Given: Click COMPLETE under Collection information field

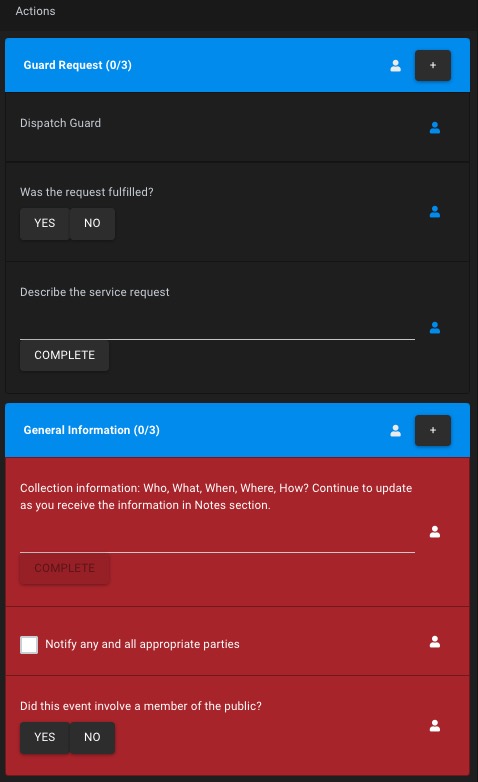Looking at the screenshot, I should tap(64, 569).
